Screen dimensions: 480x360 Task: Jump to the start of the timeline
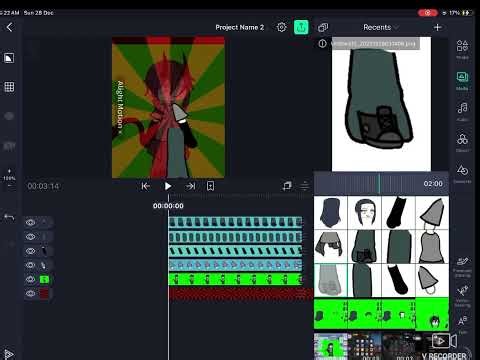tap(145, 186)
